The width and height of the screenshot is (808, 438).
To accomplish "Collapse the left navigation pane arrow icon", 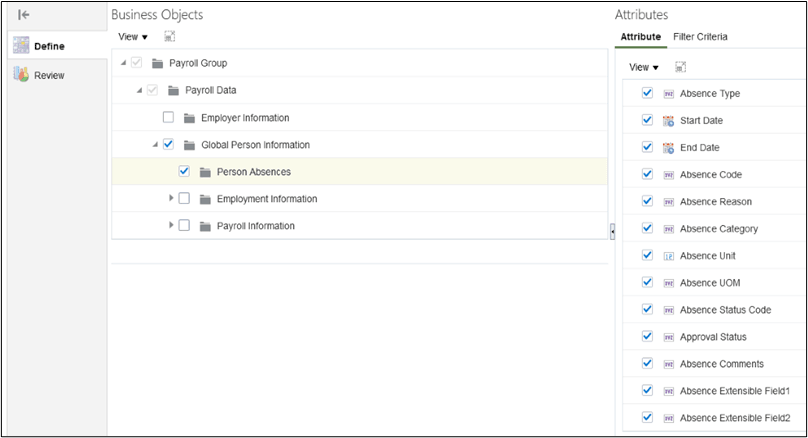I will point(25,15).
